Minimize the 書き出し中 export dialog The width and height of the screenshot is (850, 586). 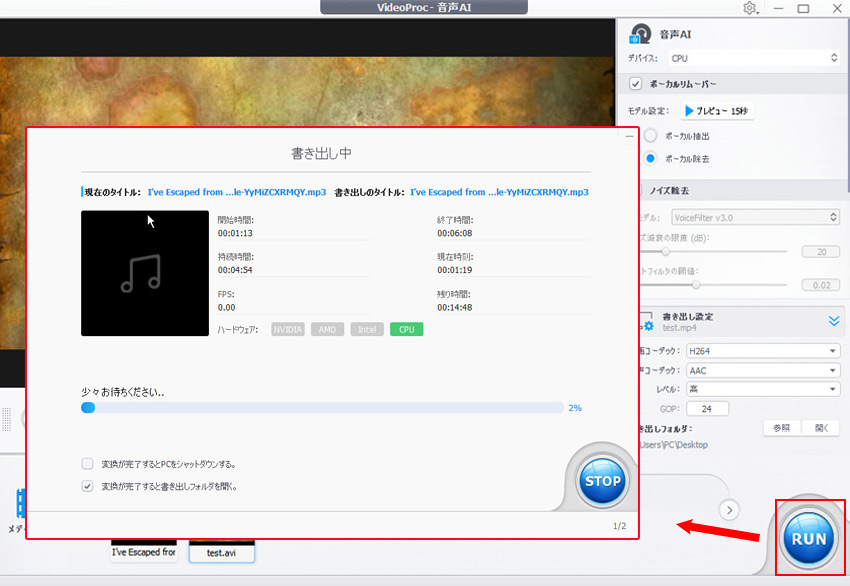coord(628,135)
